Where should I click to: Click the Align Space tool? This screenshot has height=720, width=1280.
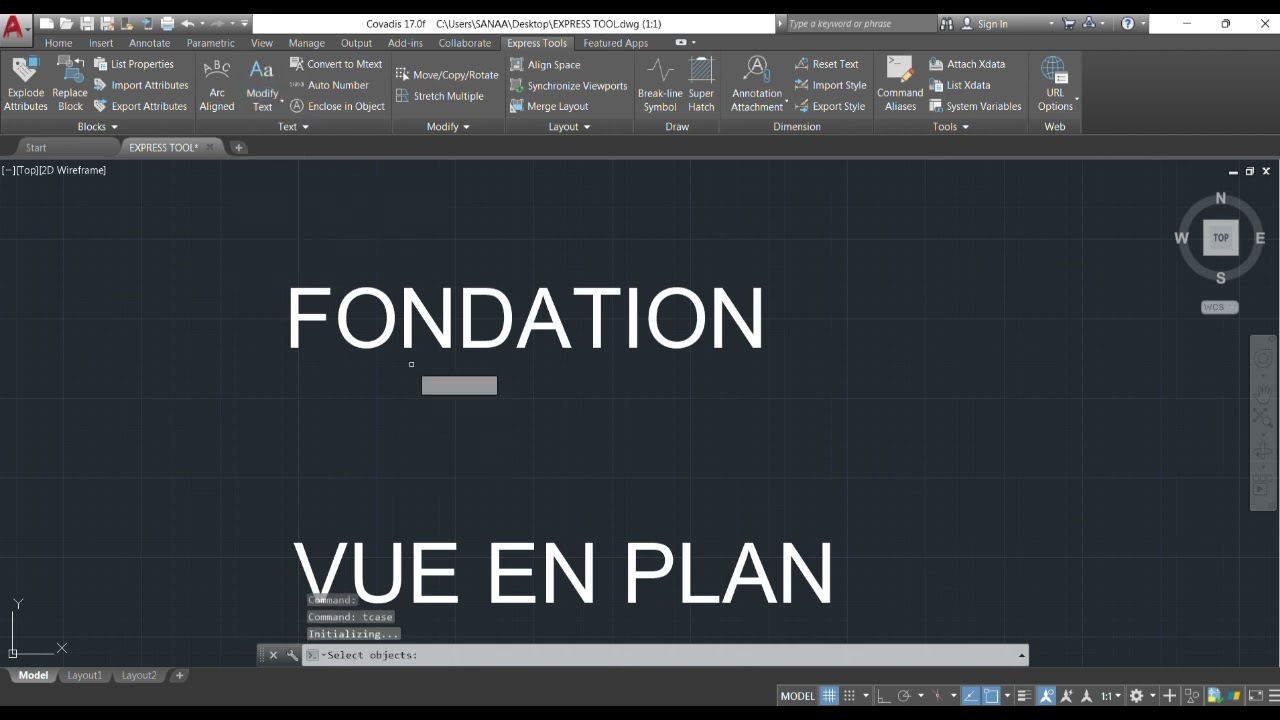(545, 64)
